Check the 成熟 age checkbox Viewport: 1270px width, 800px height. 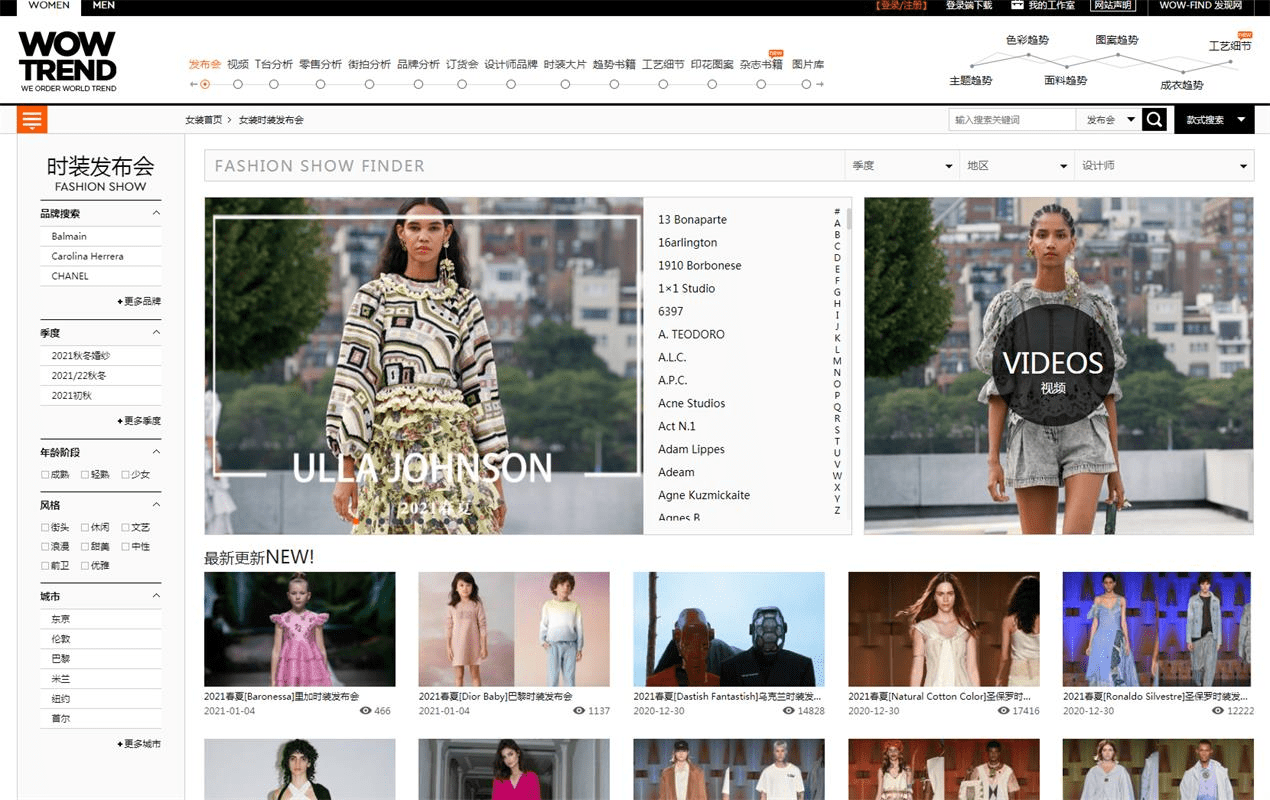coord(45,475)
